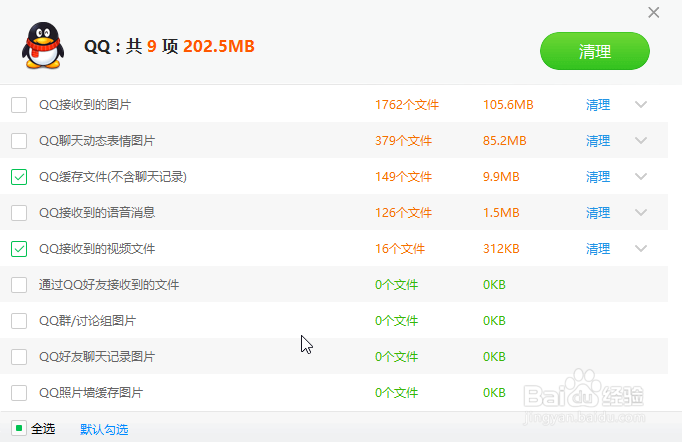This screenshot has width=682, height=442.
Task: Click the 126个文件 count text
Action: 403,213
